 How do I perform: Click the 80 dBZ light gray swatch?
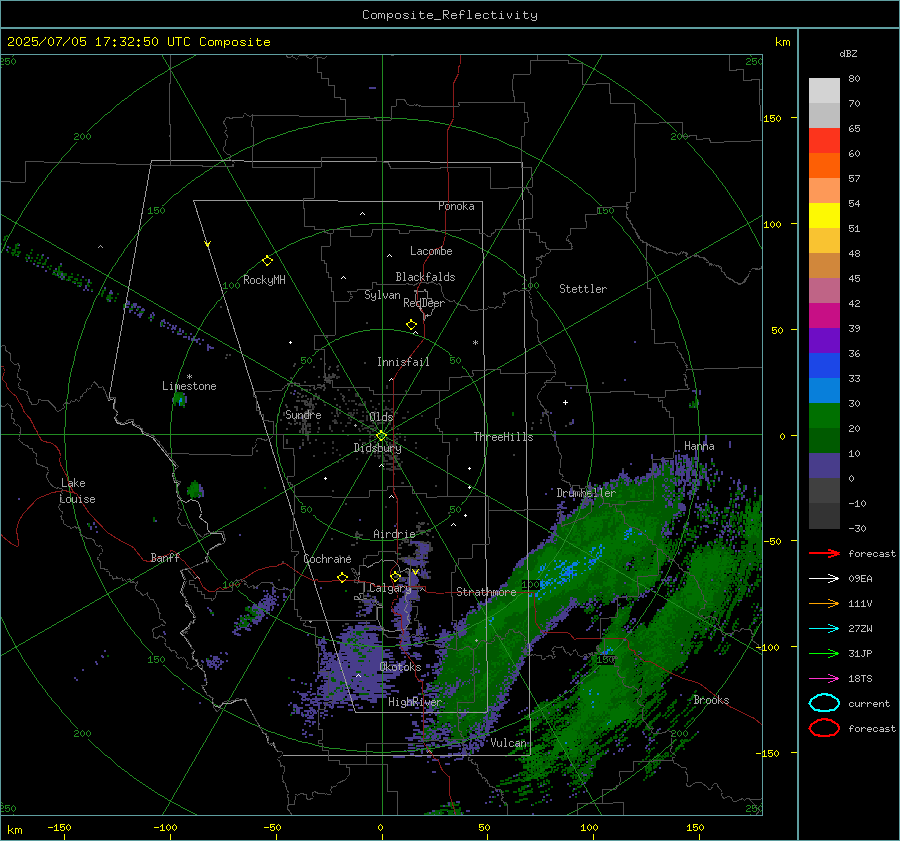click(824, 90)
